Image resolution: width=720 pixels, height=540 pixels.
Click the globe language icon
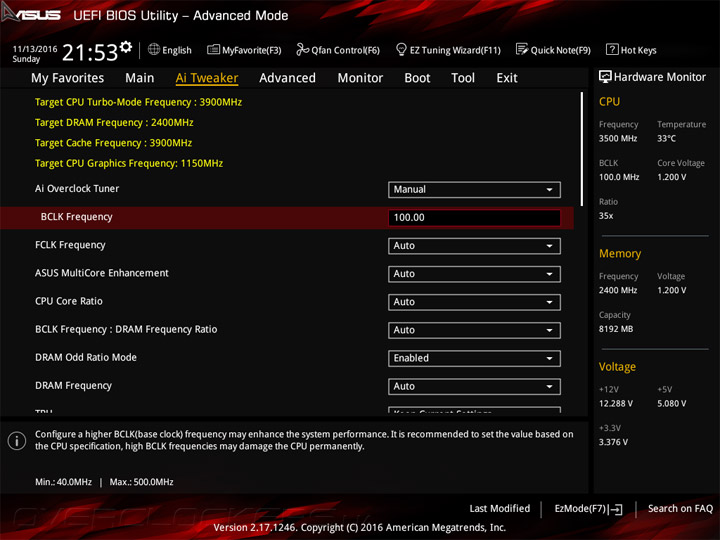pyautogui.click(x=154, y=50)
